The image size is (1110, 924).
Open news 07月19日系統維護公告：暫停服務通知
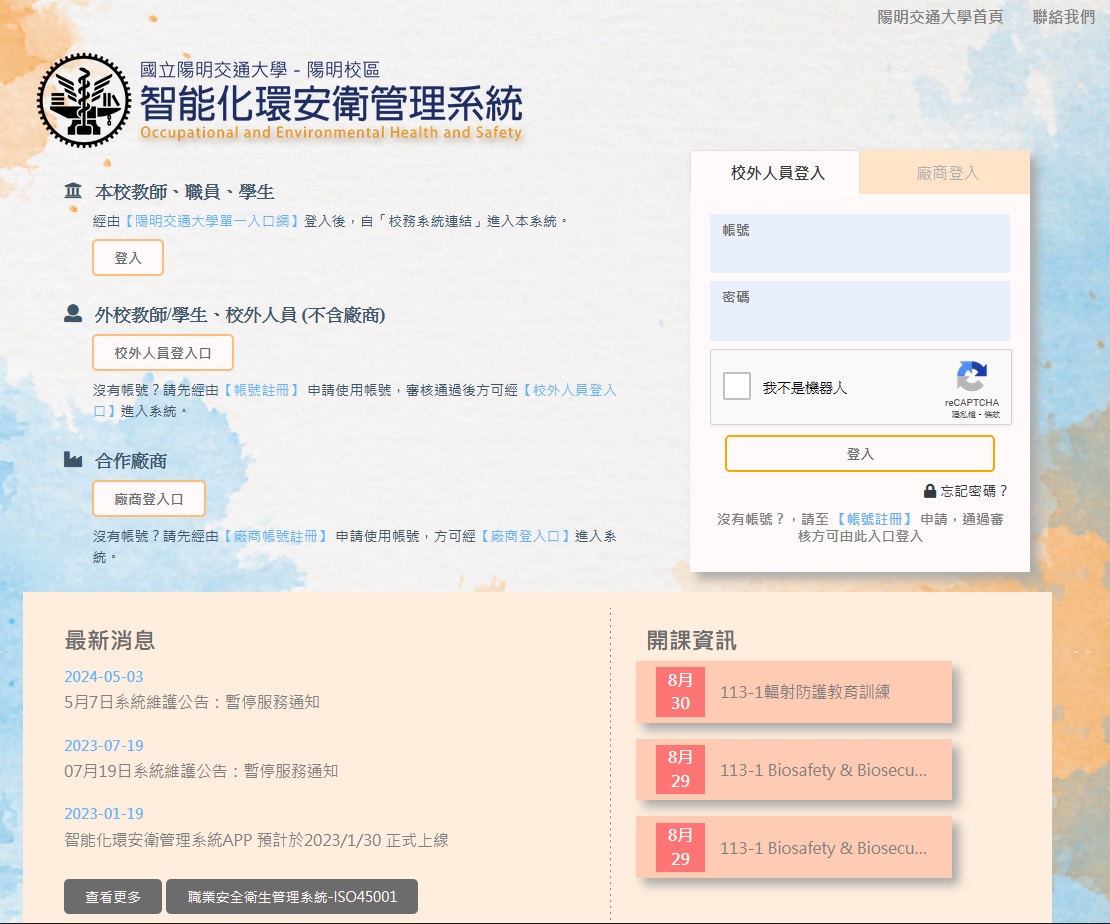(x=201, y=770)
